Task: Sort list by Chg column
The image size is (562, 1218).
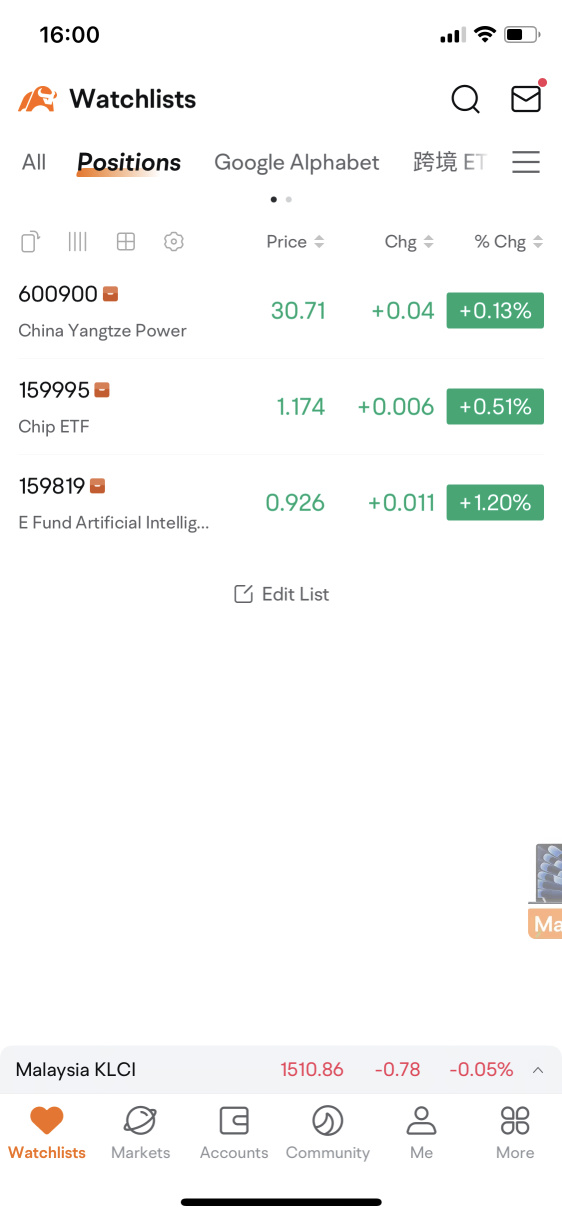Action: (x=409, y=241)
